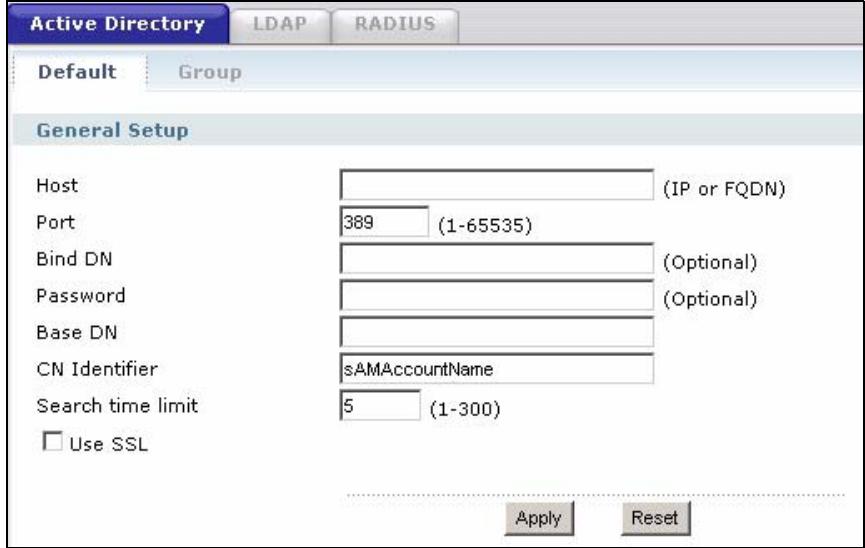Focus the Bind DN input field
865x548 pixels.
[496, 258]
